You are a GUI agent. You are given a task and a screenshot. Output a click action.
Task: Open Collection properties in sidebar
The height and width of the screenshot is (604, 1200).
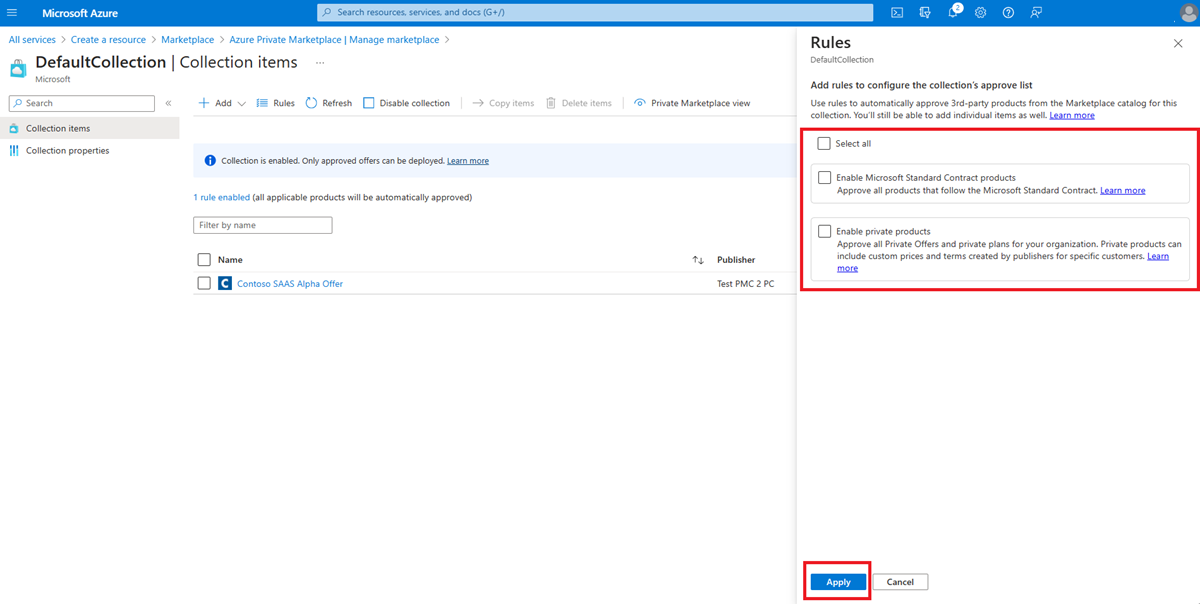[67, 151]
